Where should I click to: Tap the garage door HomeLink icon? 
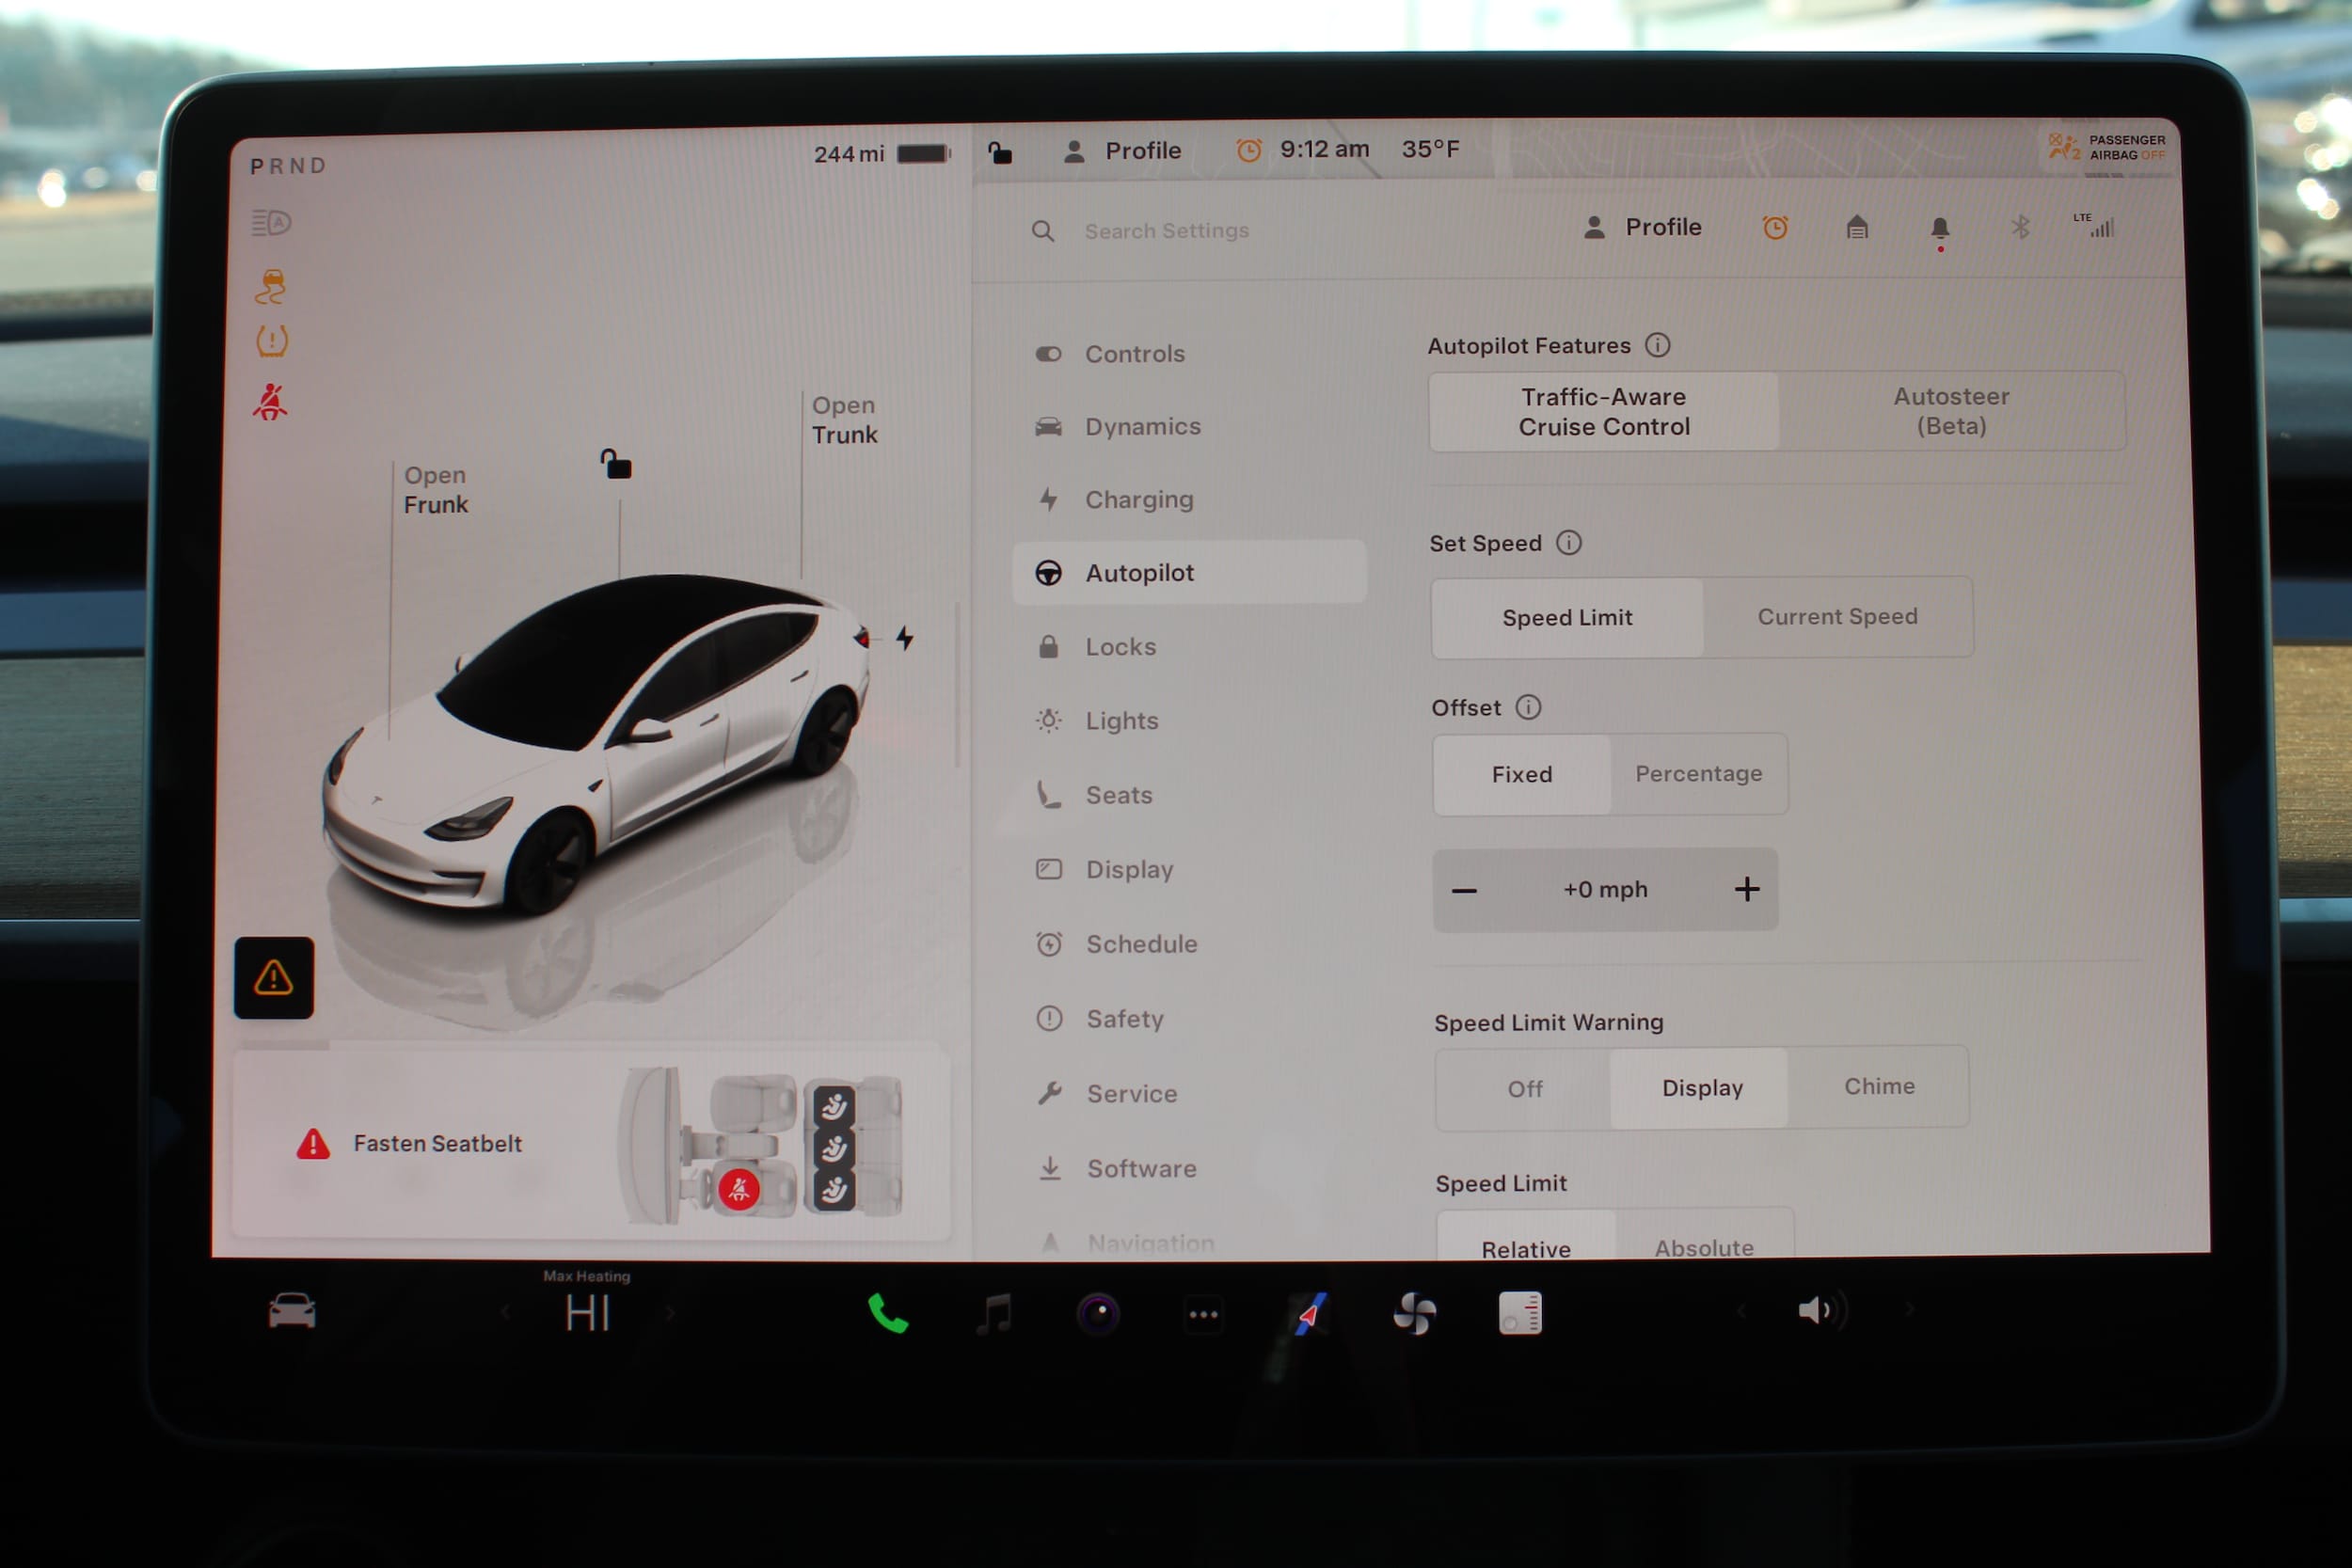point(1857,228)
